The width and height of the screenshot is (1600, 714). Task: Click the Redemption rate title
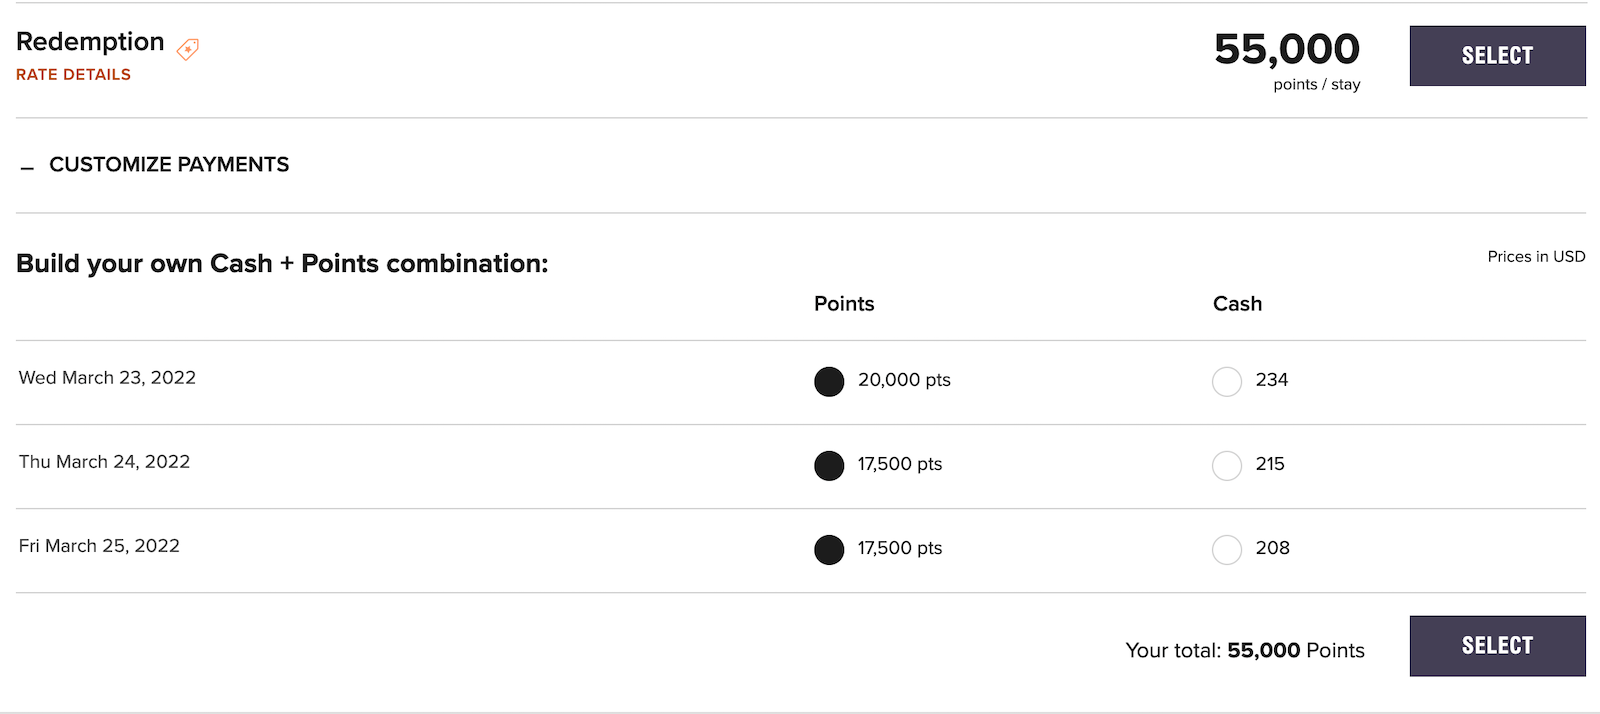click(x=90, y=42)
